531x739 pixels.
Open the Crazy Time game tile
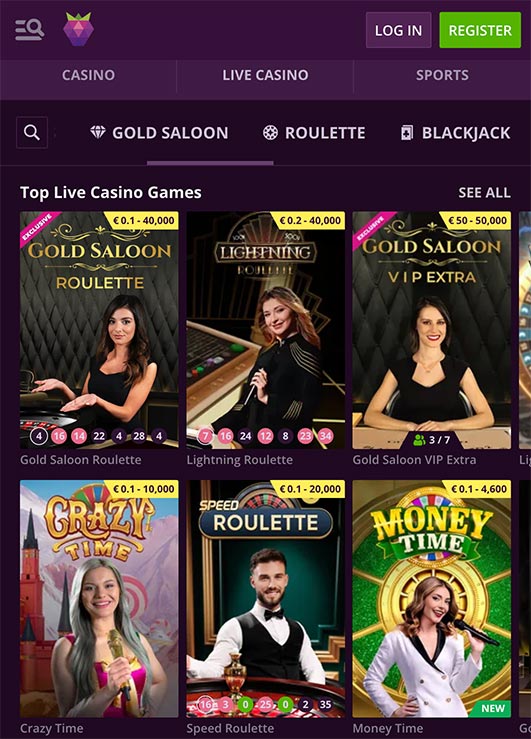coord(99,599)
